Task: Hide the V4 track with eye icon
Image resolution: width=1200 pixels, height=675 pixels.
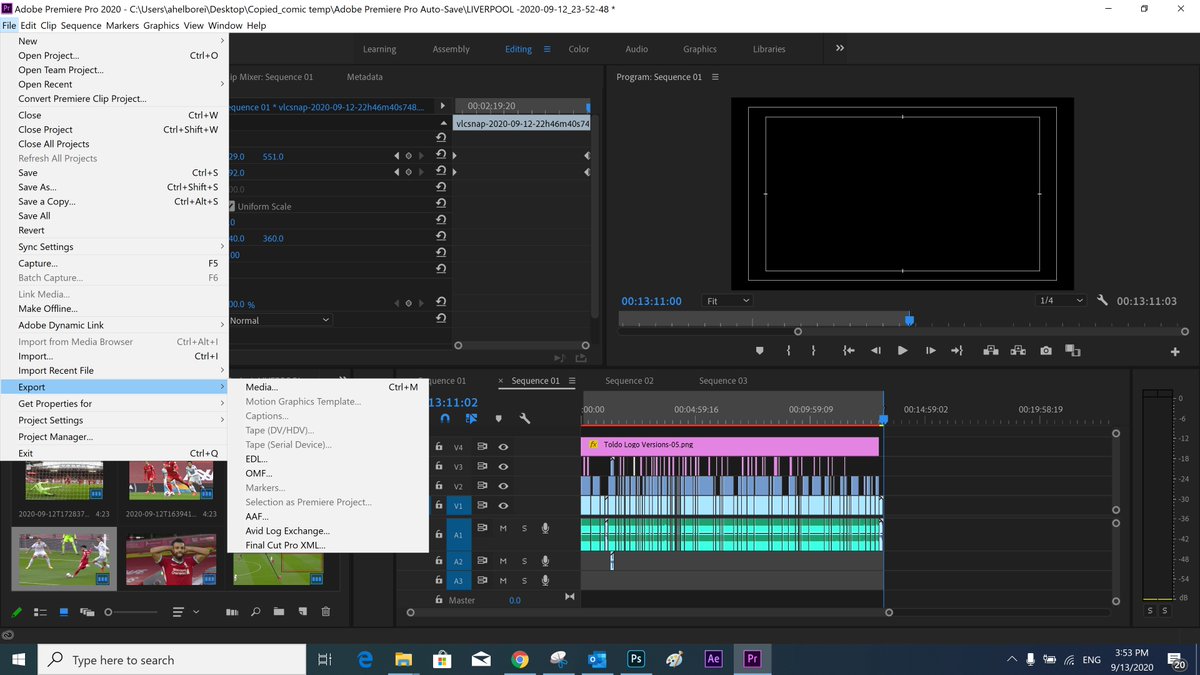Action: point(504,447)
